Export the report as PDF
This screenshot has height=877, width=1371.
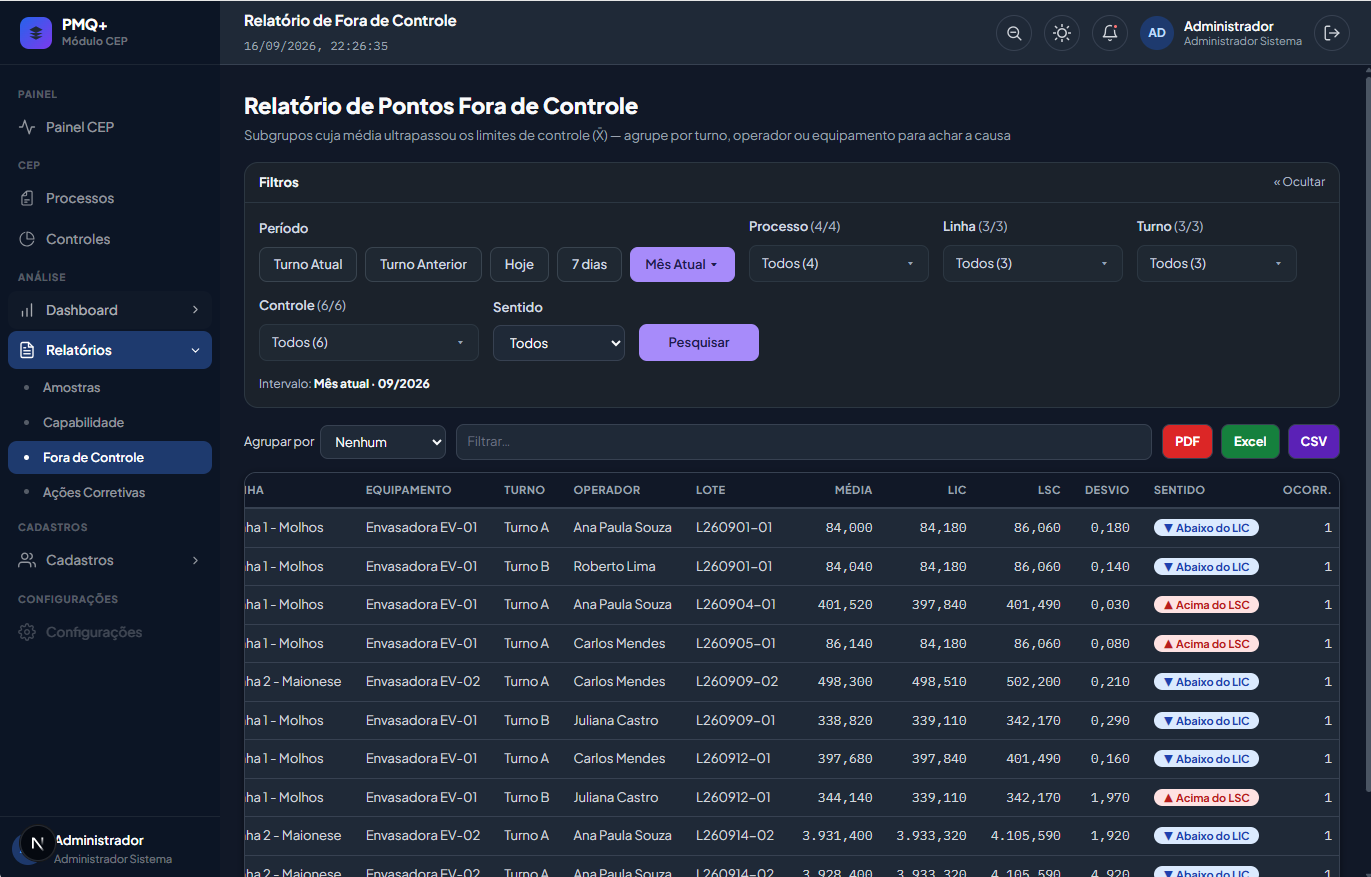[x=1187, y=441]
